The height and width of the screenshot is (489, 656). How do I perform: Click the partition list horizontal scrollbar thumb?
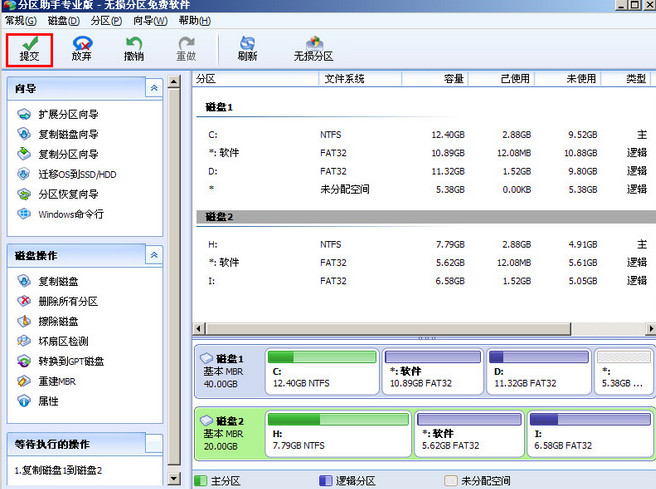(389, 329)
